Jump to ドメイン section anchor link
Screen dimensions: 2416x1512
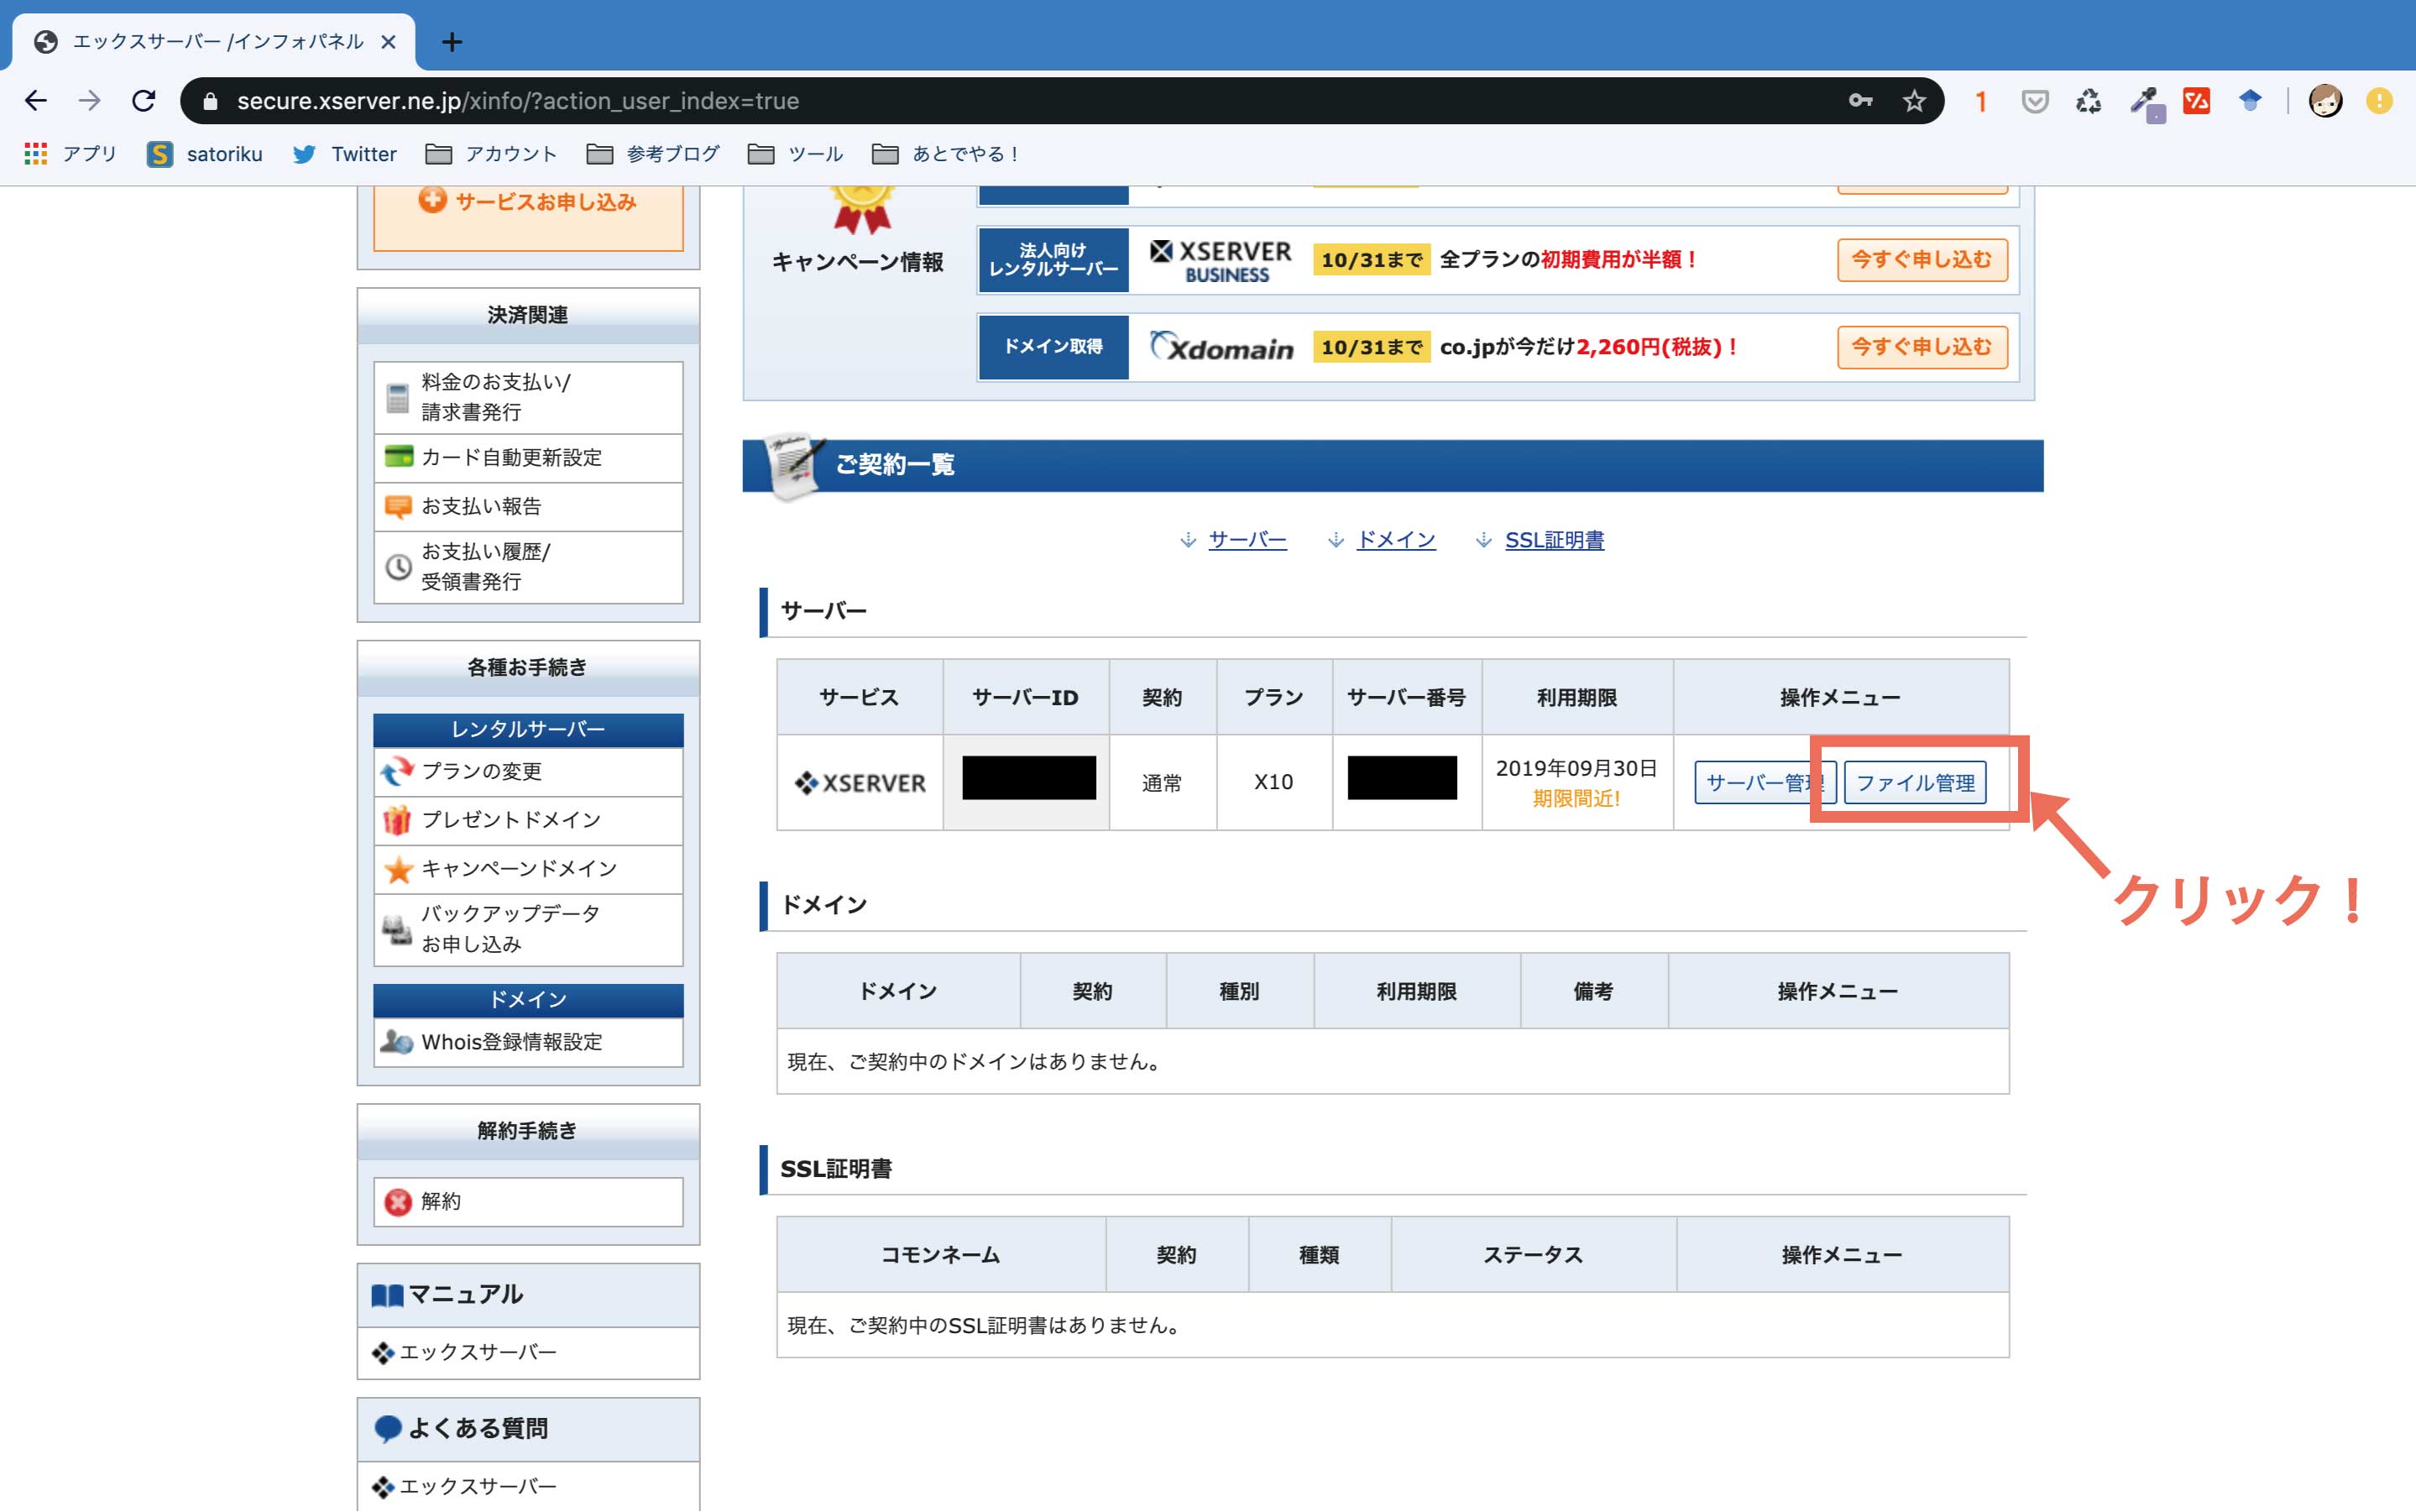pyautogui.click(x=1395, y=540)
